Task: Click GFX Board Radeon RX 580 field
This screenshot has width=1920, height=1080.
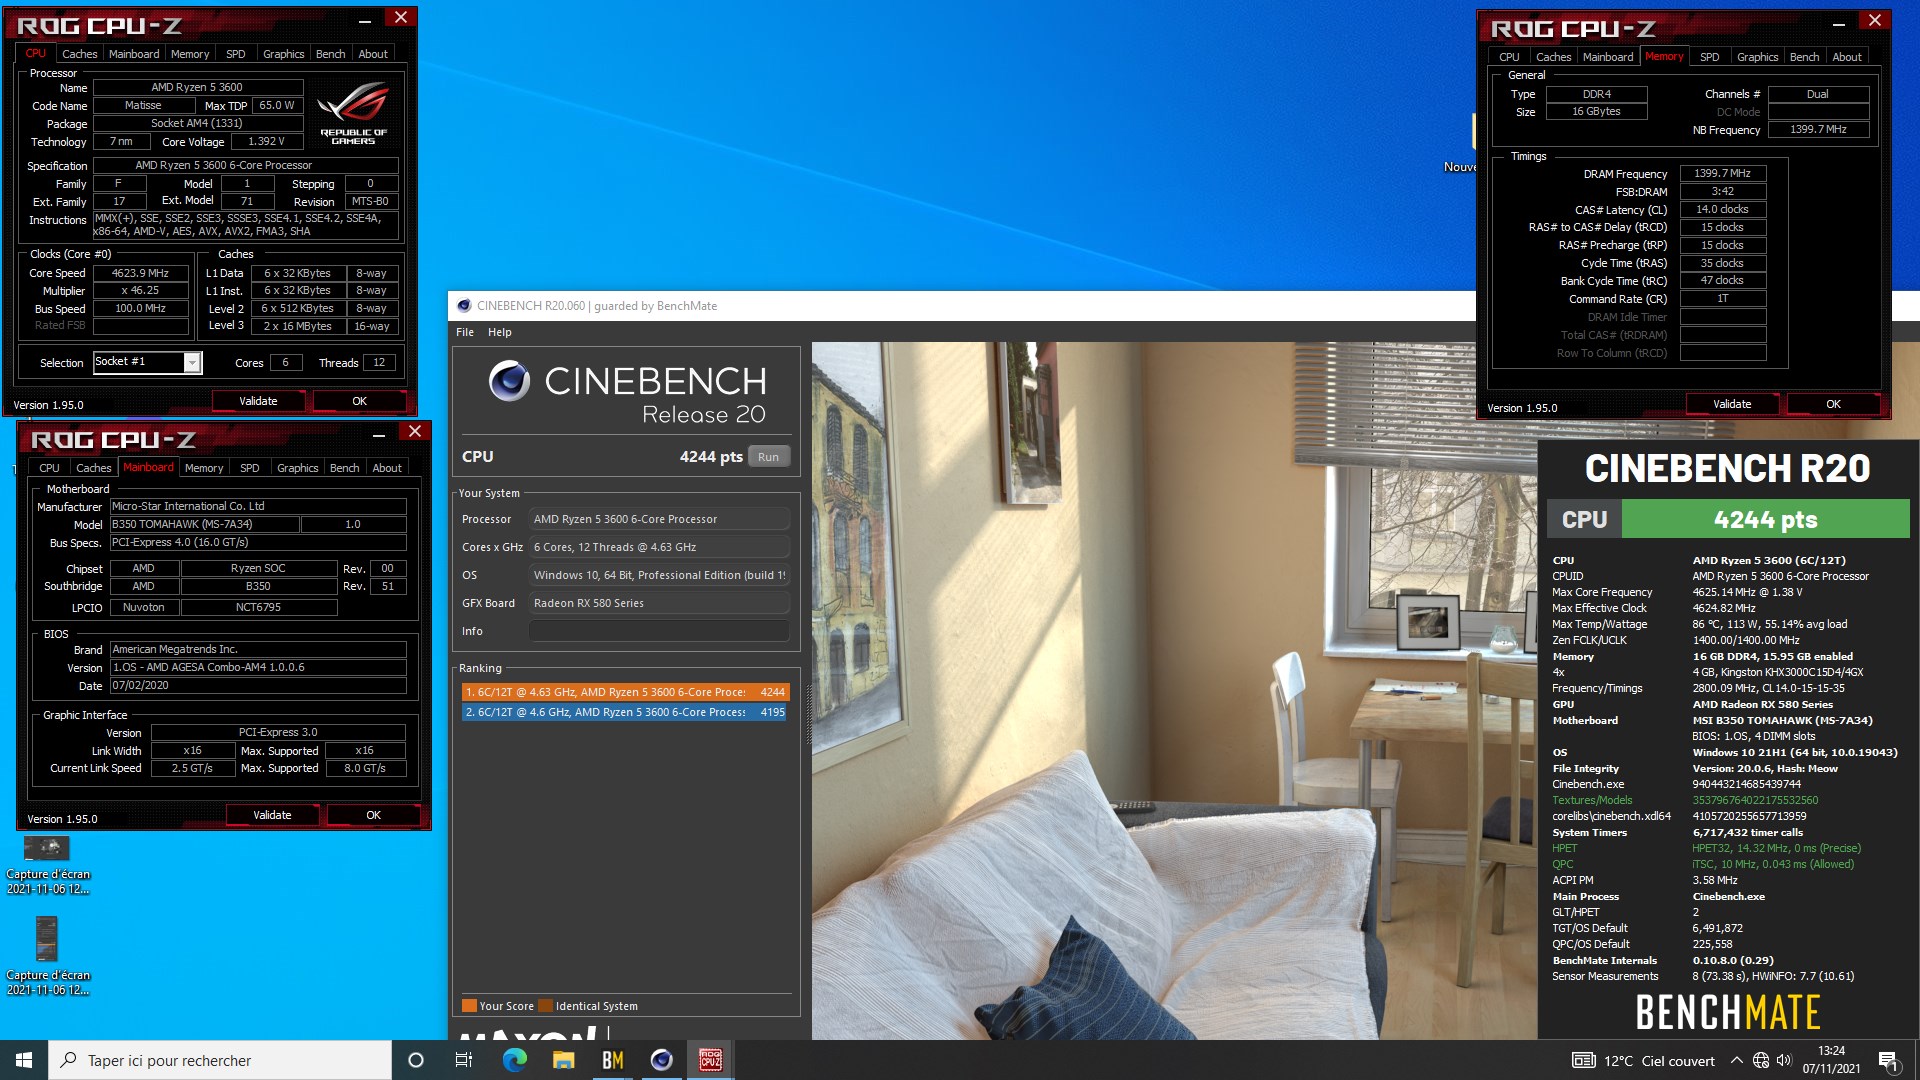Action: 659,603
